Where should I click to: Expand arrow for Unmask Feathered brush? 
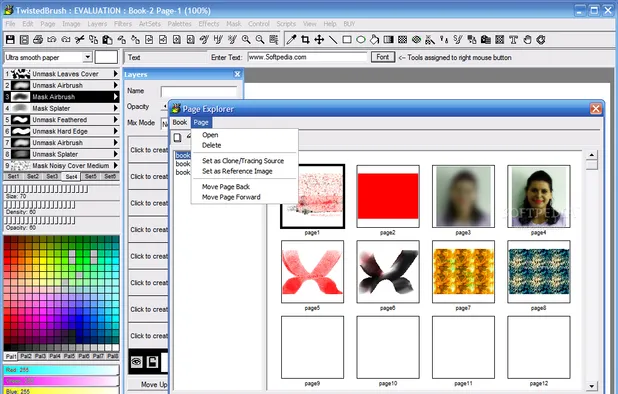point(115,119)
